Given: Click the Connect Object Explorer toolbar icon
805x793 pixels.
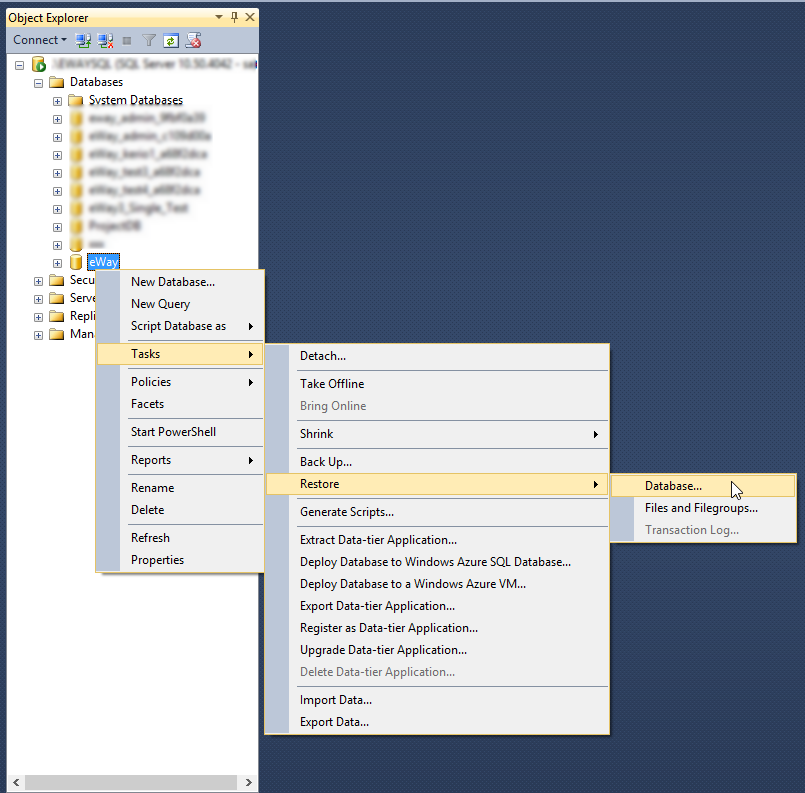Looking at the screenshot, I should click(x=83, y=40).
